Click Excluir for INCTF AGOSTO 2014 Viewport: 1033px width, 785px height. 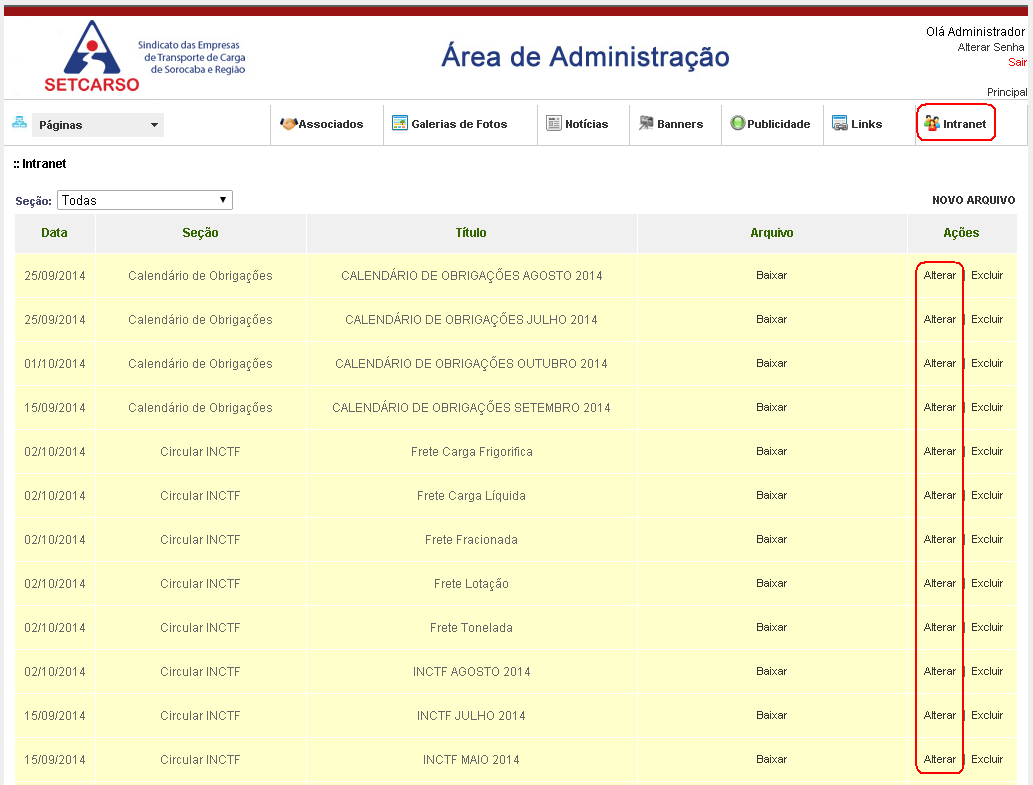pos(987,672)
